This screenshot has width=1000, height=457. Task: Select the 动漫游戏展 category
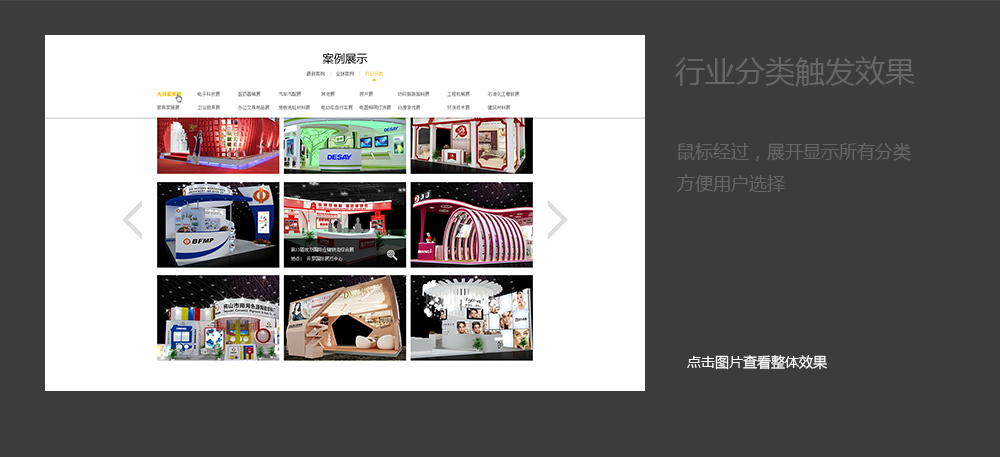pos(409,108)
